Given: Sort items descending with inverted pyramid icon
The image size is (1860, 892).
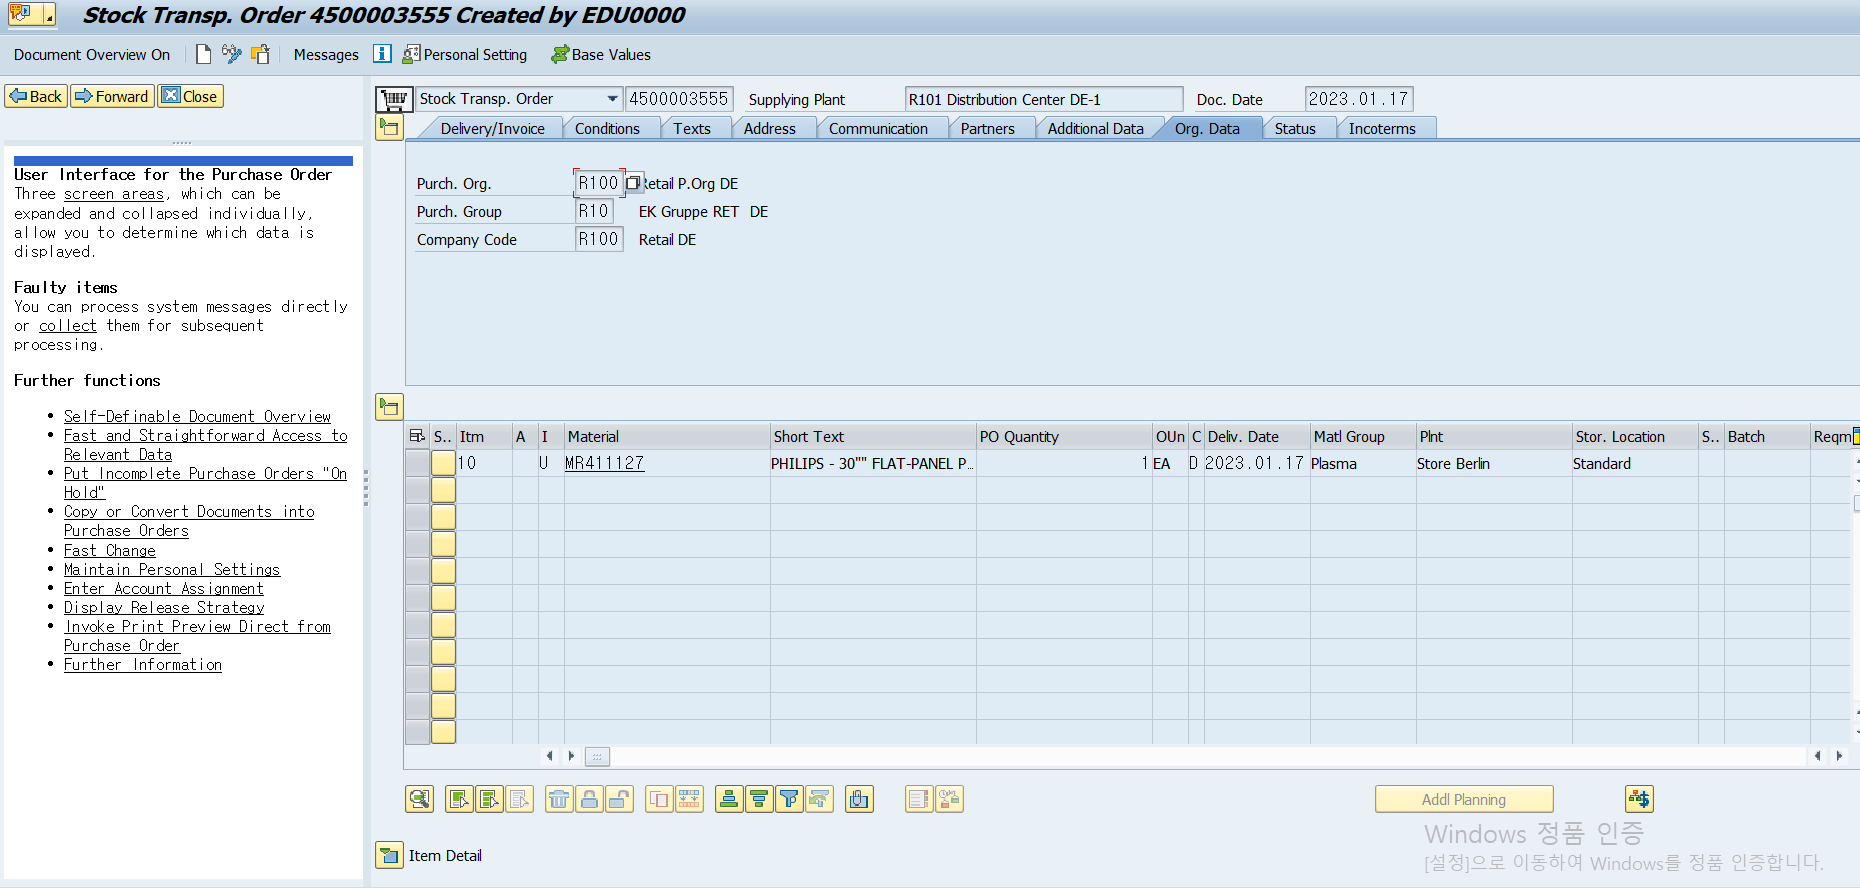Looking at the screenshot, I should 759,799.
